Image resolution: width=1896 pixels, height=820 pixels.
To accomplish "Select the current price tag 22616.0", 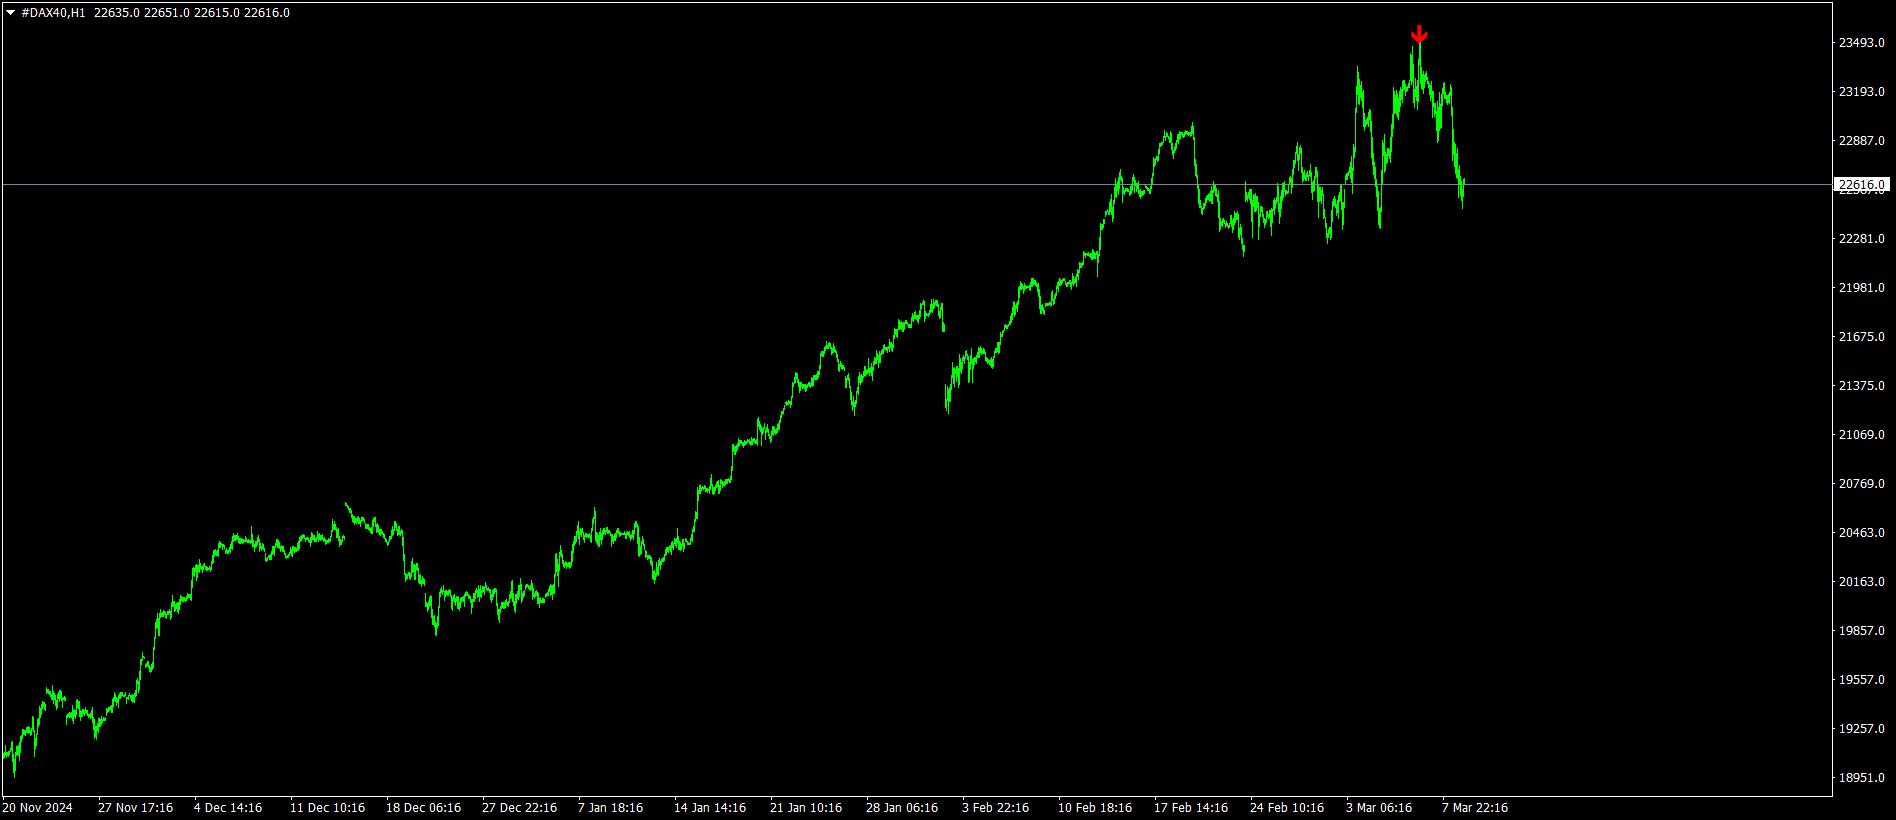I will coord(1862,185).
